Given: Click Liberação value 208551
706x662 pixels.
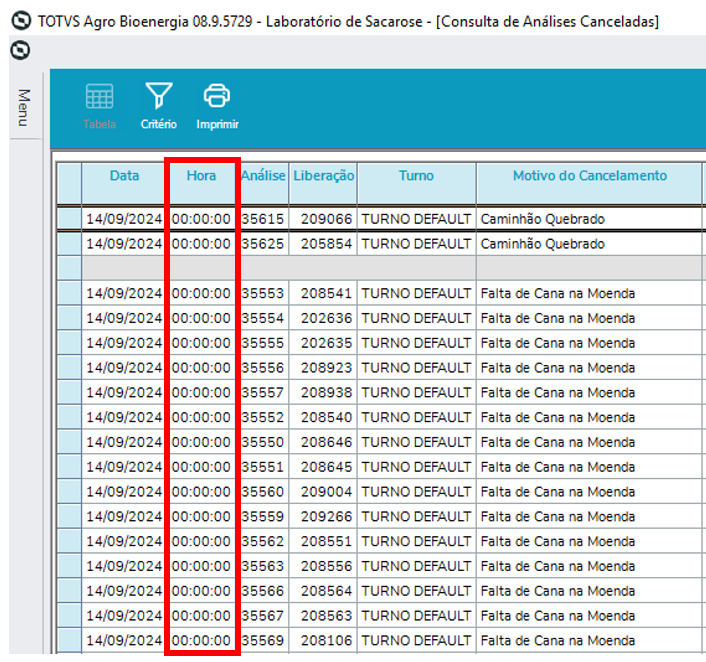Looking at the screenshot, I should (326, 541).
